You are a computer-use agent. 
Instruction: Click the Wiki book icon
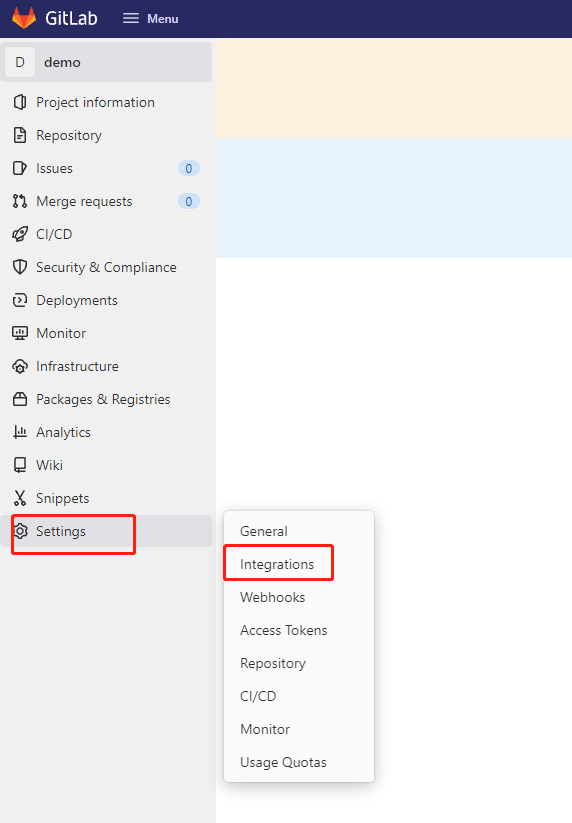20,465
